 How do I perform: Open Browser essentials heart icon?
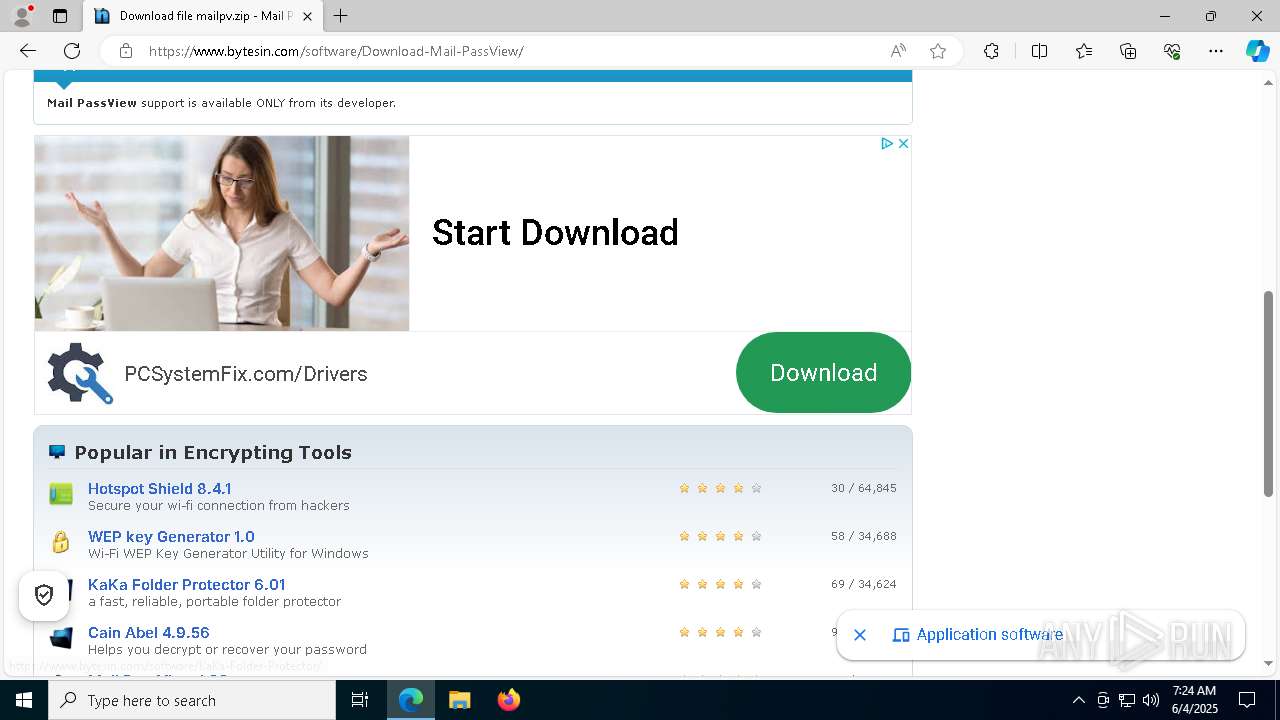1172,51
